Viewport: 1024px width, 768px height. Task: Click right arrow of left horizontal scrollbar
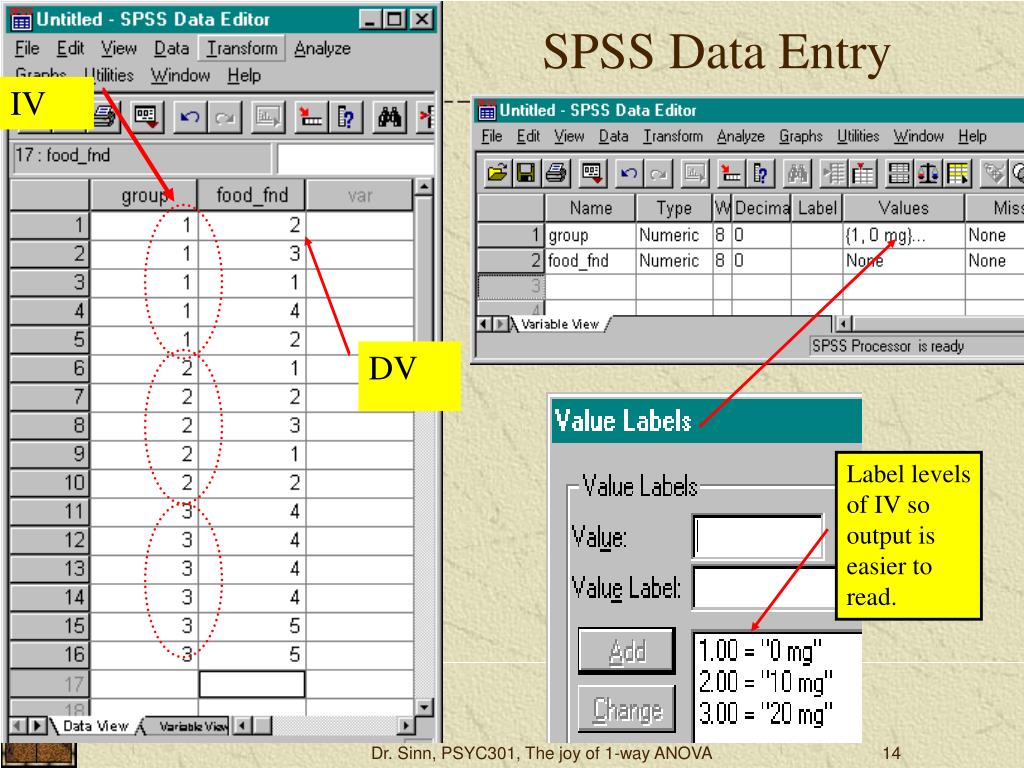(x=406, y=726)
